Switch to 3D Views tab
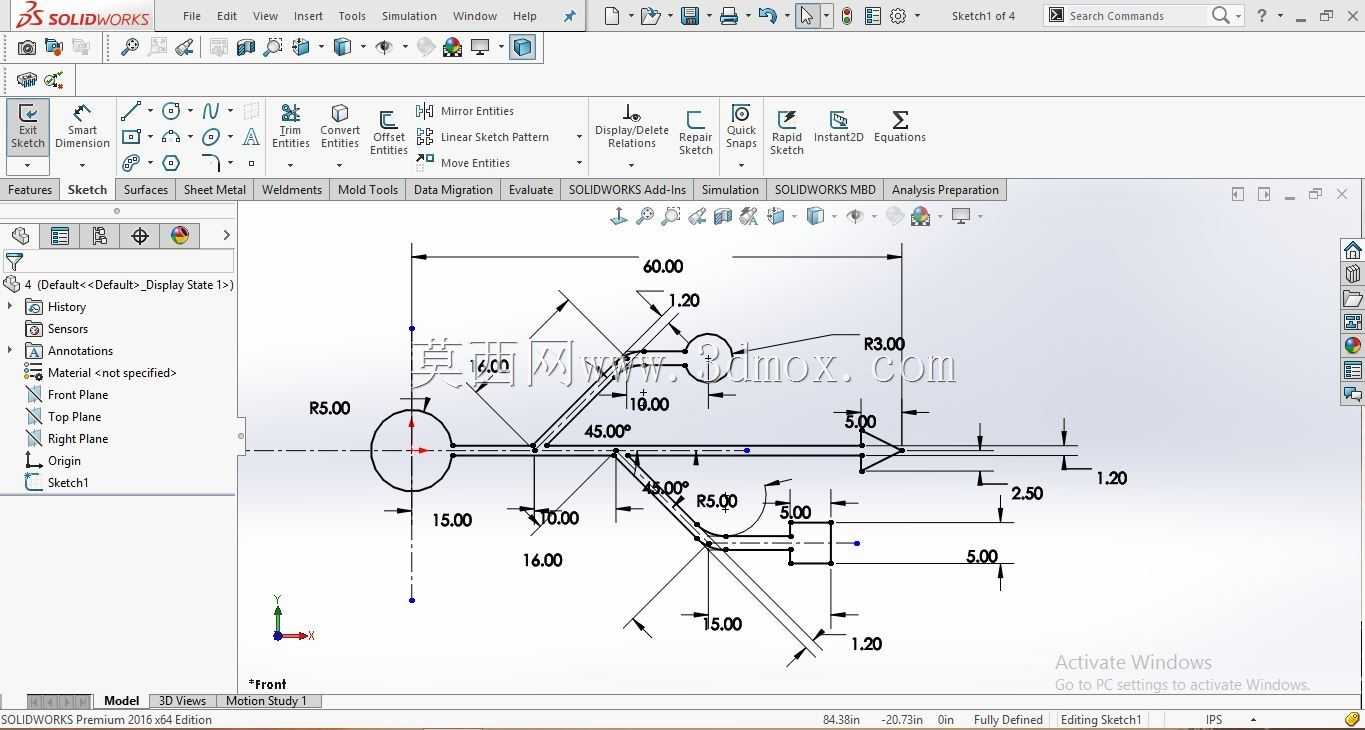This screenshot has height=730, width=1365. click(x=182, y=701)
